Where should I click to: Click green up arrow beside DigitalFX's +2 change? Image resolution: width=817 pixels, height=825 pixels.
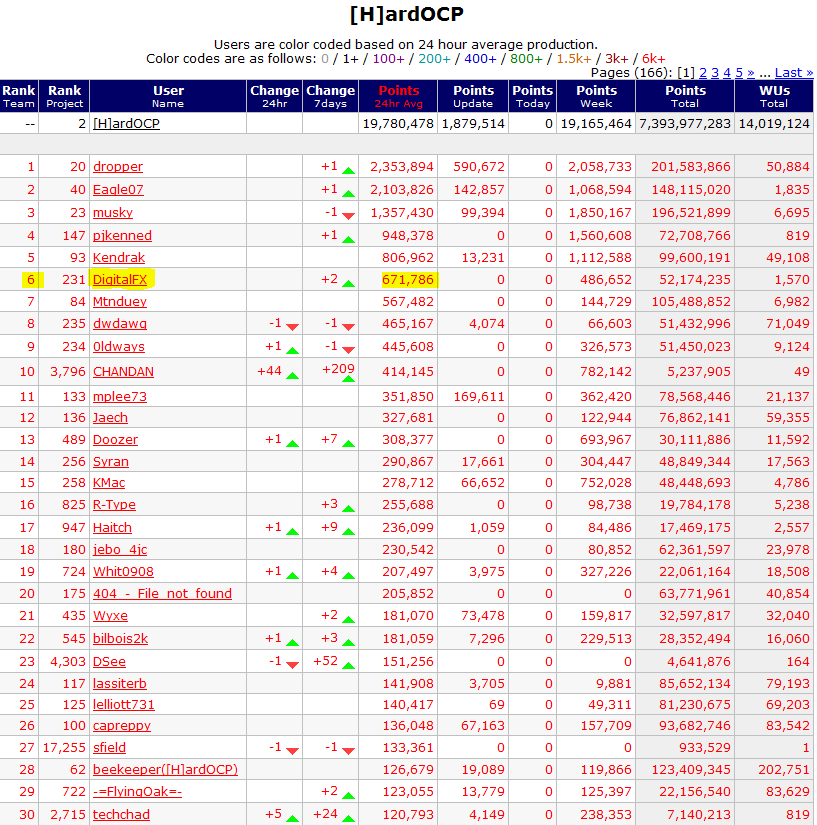(348, 284)
